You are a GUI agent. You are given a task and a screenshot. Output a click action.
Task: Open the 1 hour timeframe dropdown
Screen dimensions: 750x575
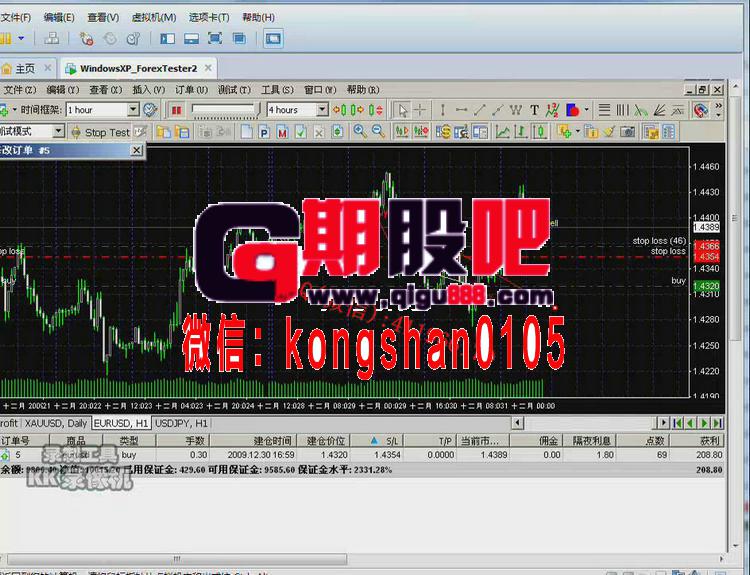pyautogui.click(x=133, y=110)
